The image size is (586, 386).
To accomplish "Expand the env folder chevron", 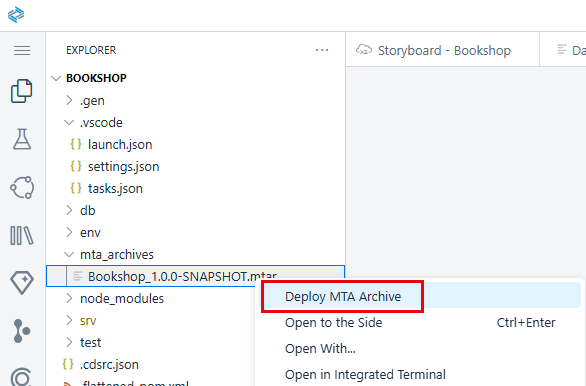I will 69,232.
